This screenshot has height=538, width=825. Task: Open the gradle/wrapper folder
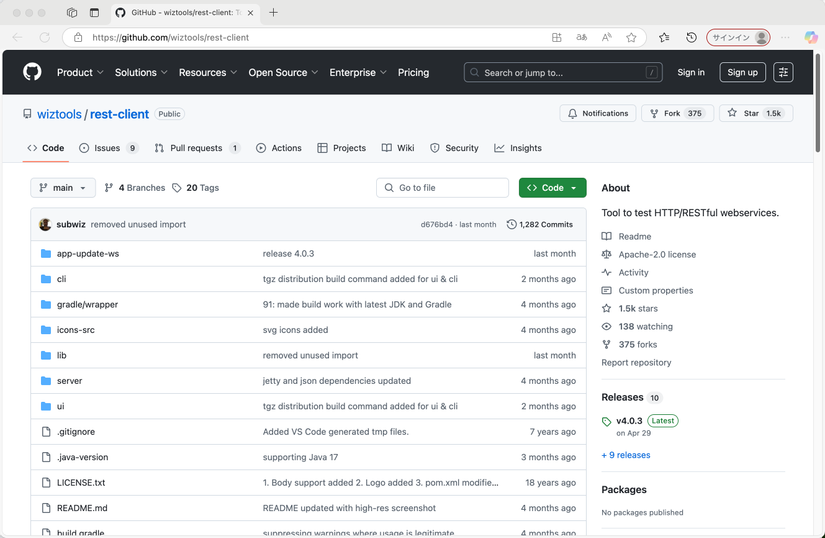click(x=87, y=304)
